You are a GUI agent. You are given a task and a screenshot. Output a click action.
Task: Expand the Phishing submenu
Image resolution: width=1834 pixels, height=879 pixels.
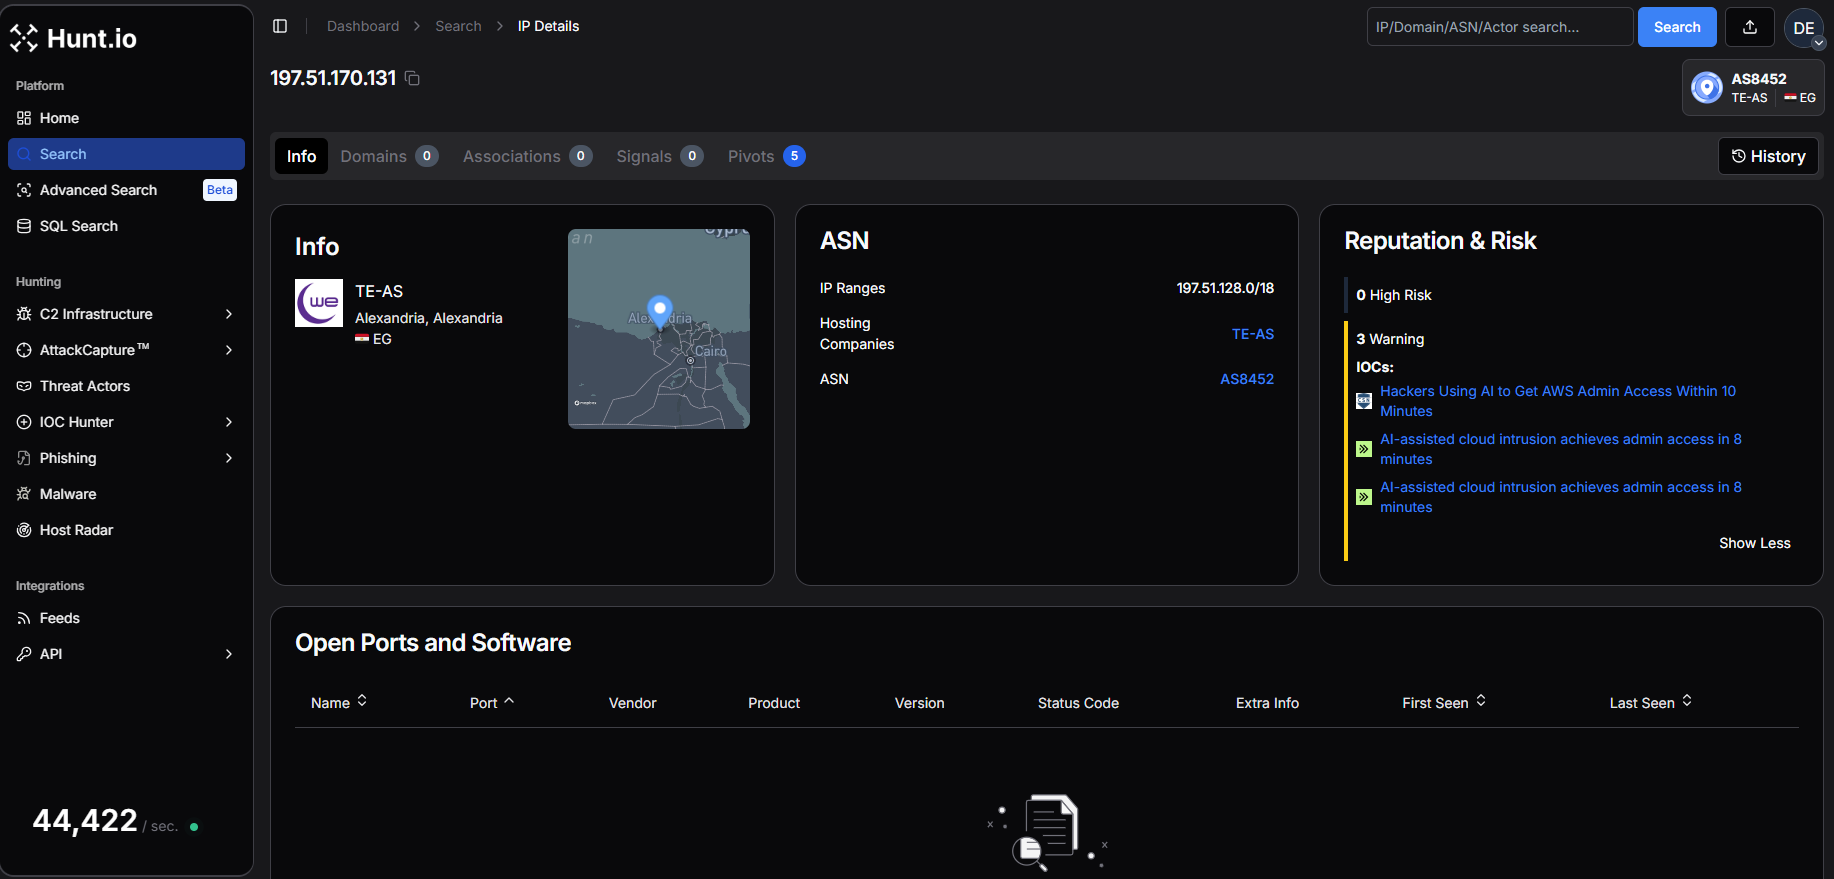click(229, 458)
